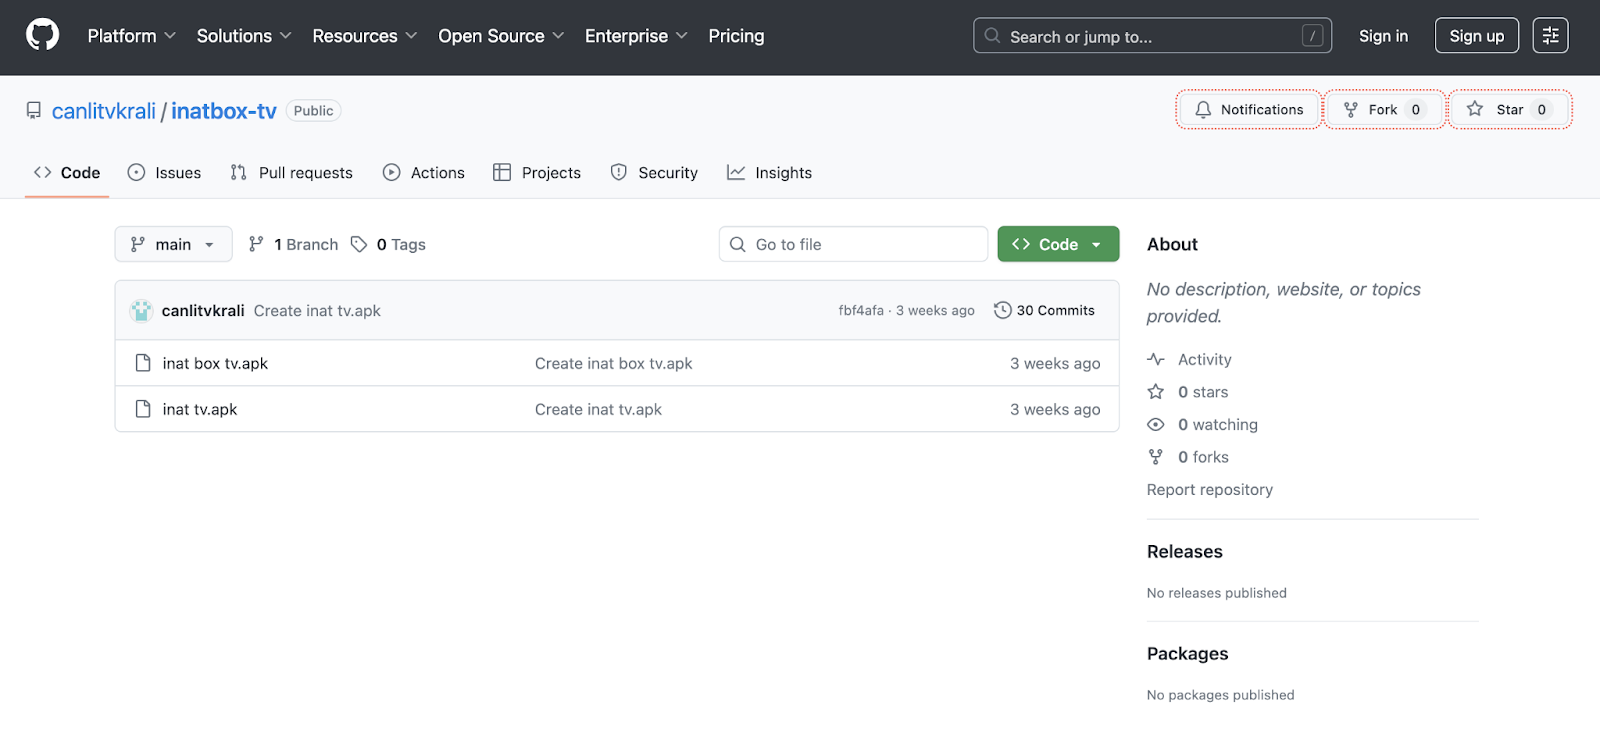Viewport: 1600px width, 748px height.
Task: Click the tag icon next to 0 Tags
Action: click(x=359, y=245)
